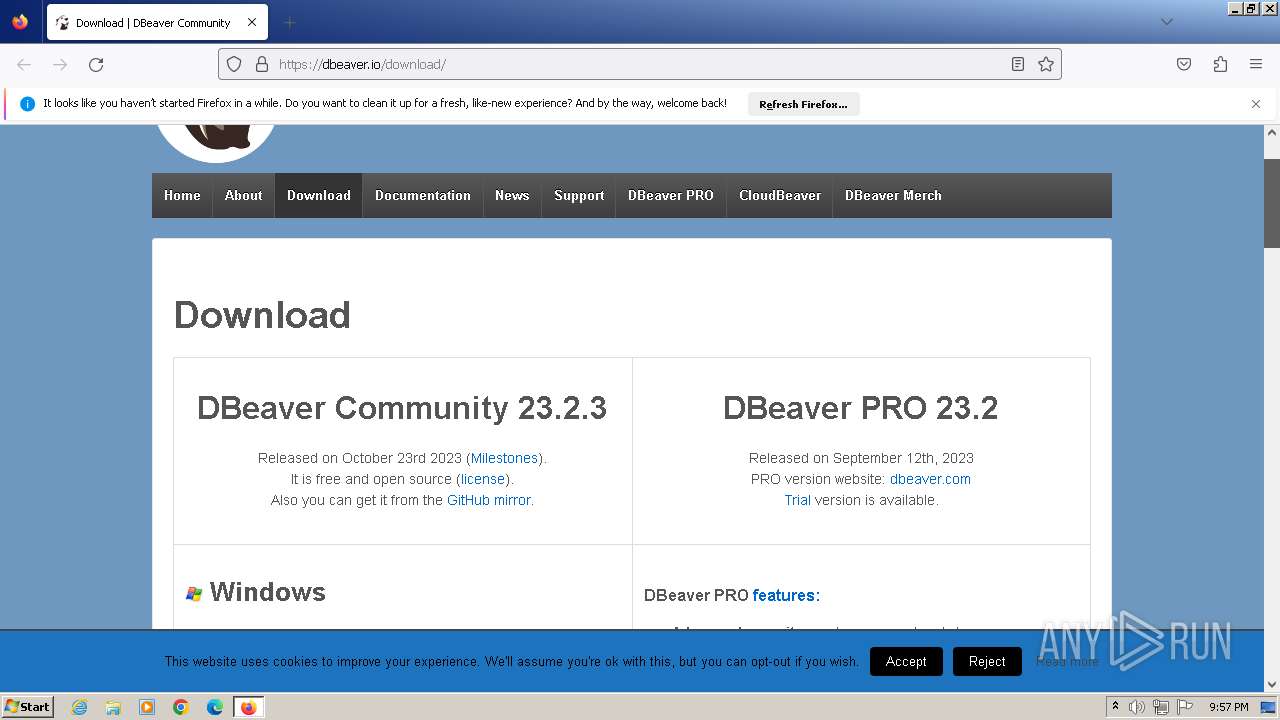View site security padlock info
Image resolution: width=1280 pixels, height=720 pixels.
tap(262, 64)
